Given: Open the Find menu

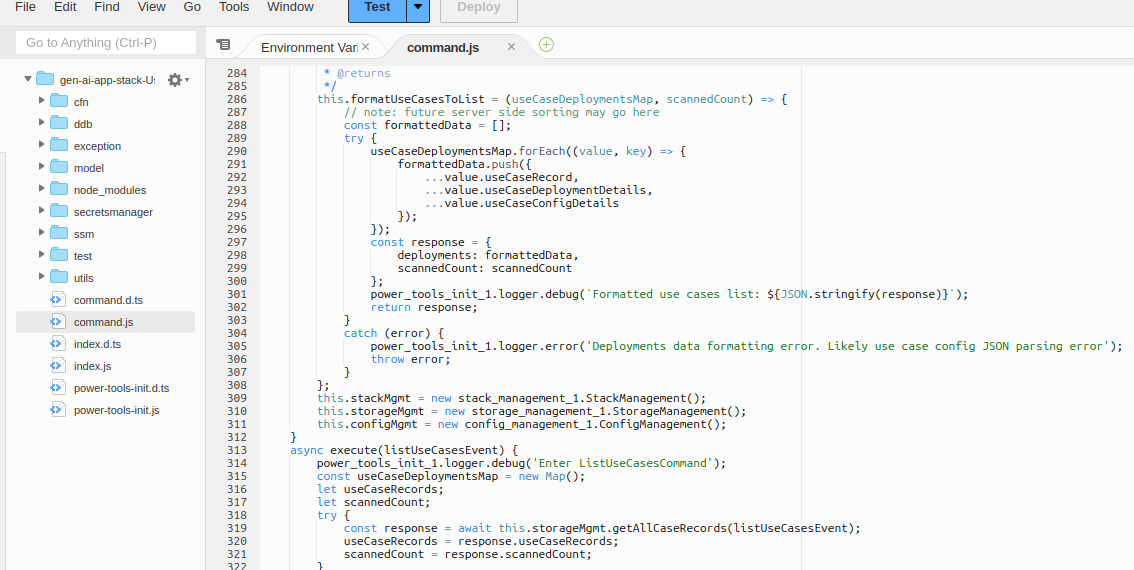Looking at the screenshot, I should pyautogui.click(x=107, y=7).
